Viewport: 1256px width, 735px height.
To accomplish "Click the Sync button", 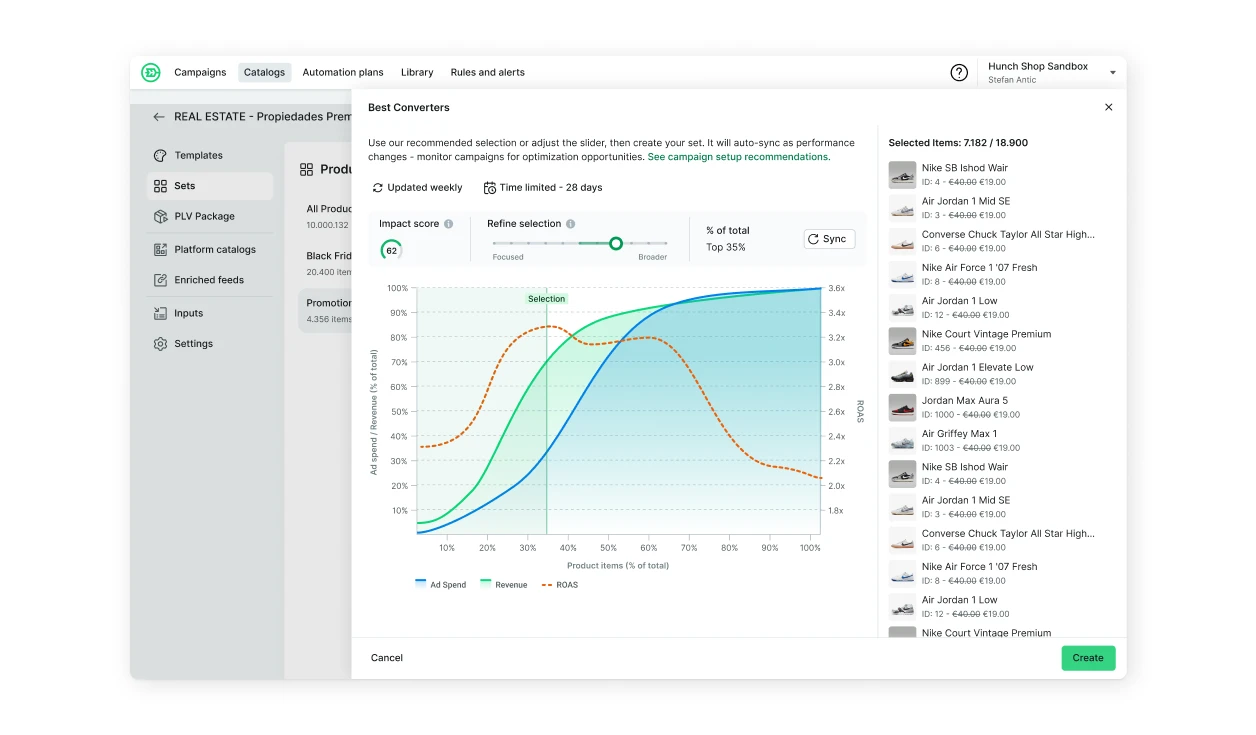I will (x=829, y=239).
